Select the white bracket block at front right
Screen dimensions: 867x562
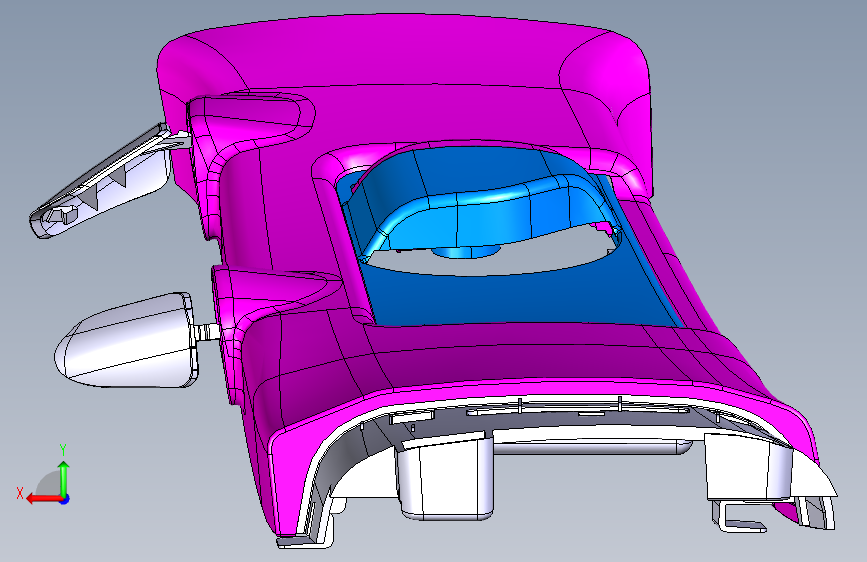(x=748, y=467)
